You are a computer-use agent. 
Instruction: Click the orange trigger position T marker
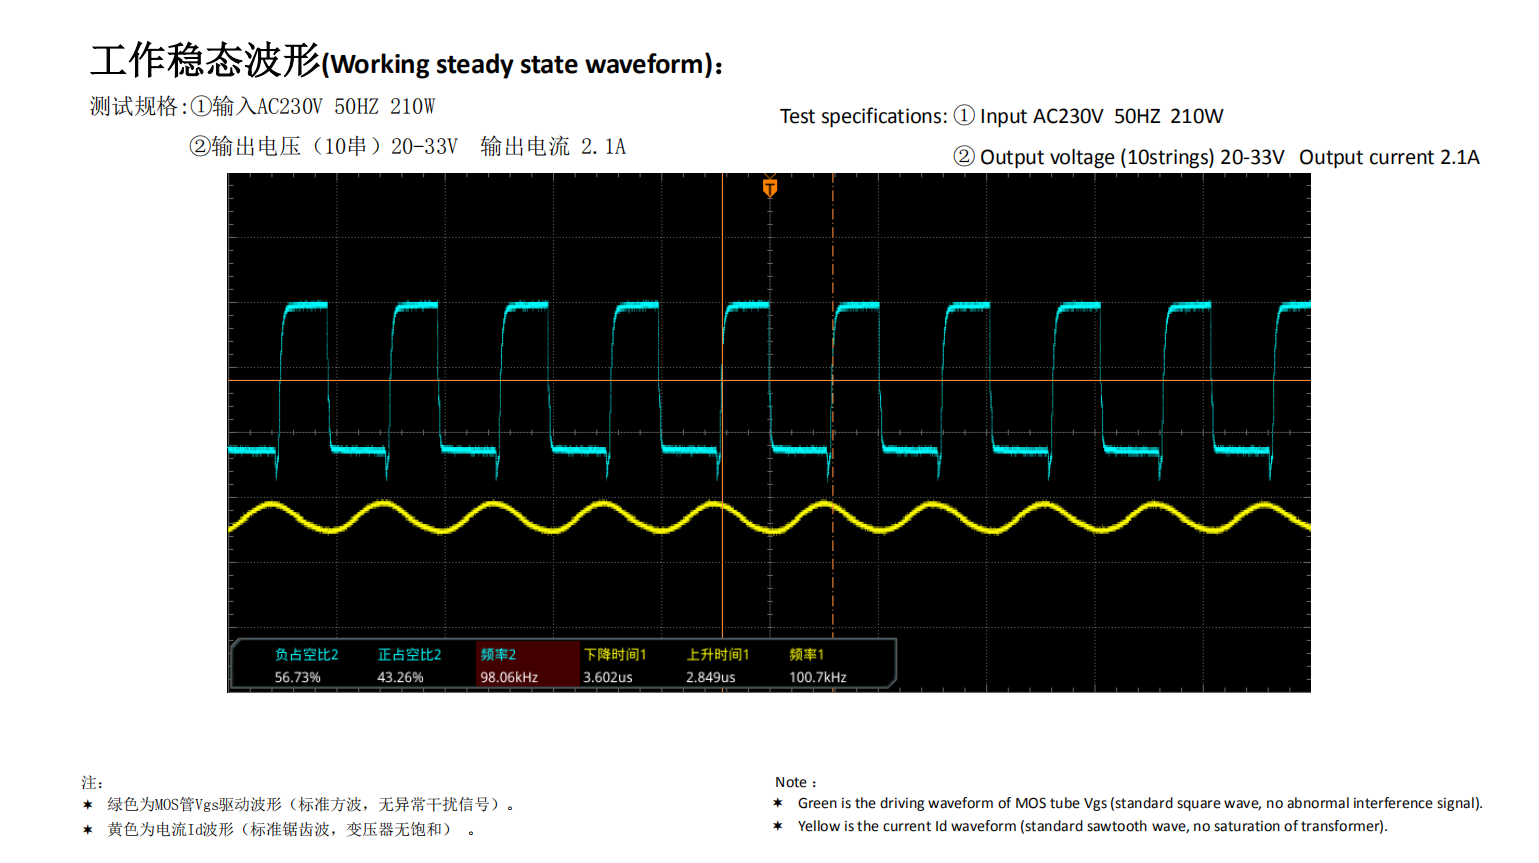[770, 187]
